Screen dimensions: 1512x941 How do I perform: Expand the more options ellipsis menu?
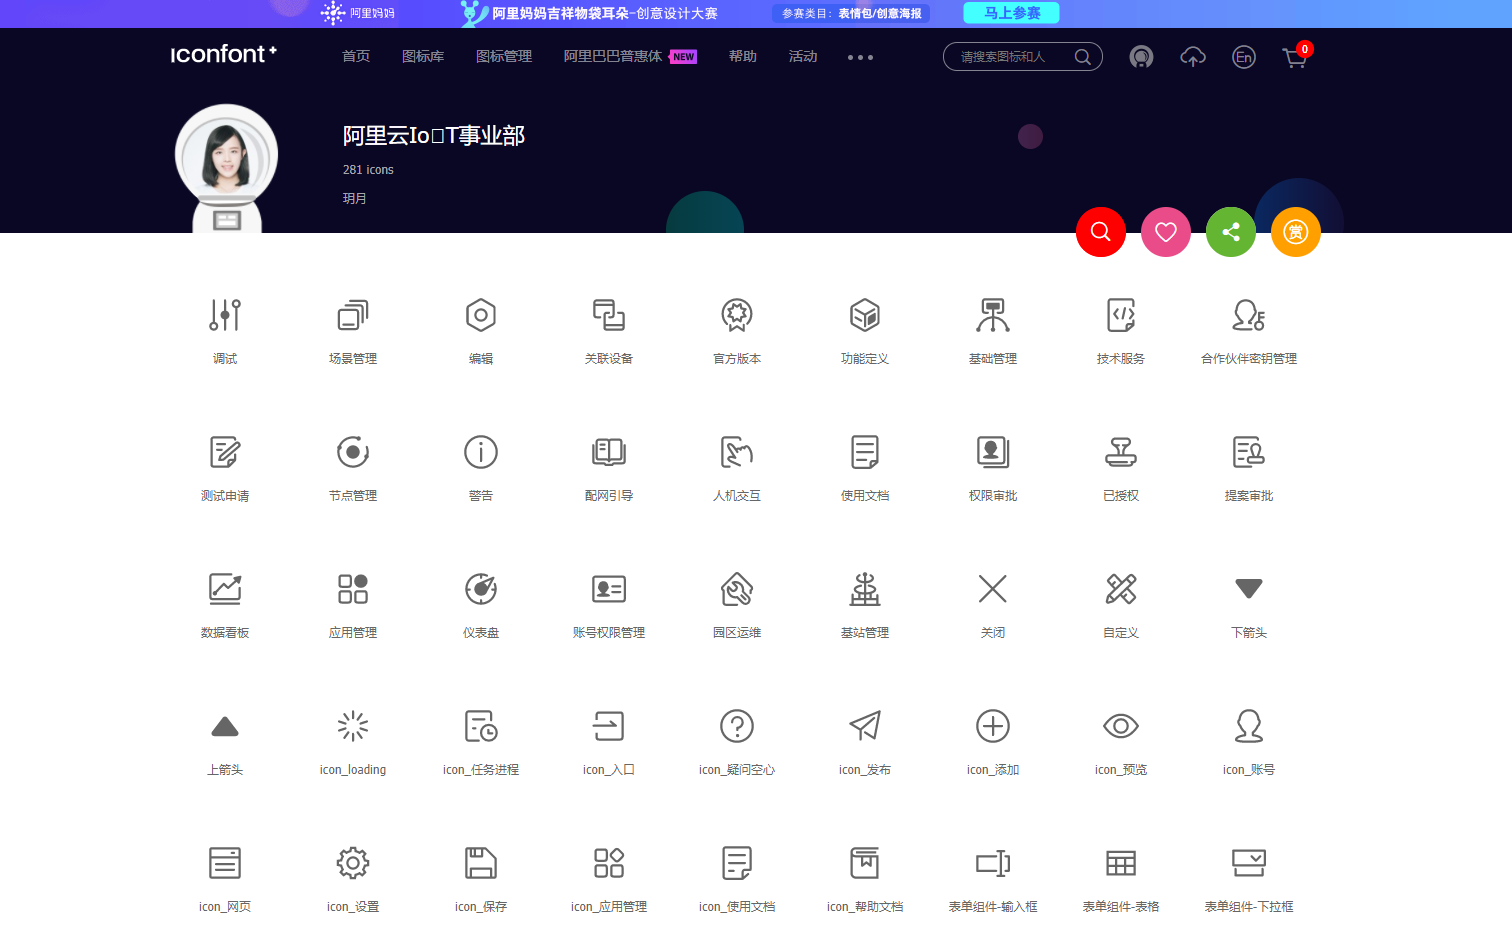[859, 57]
